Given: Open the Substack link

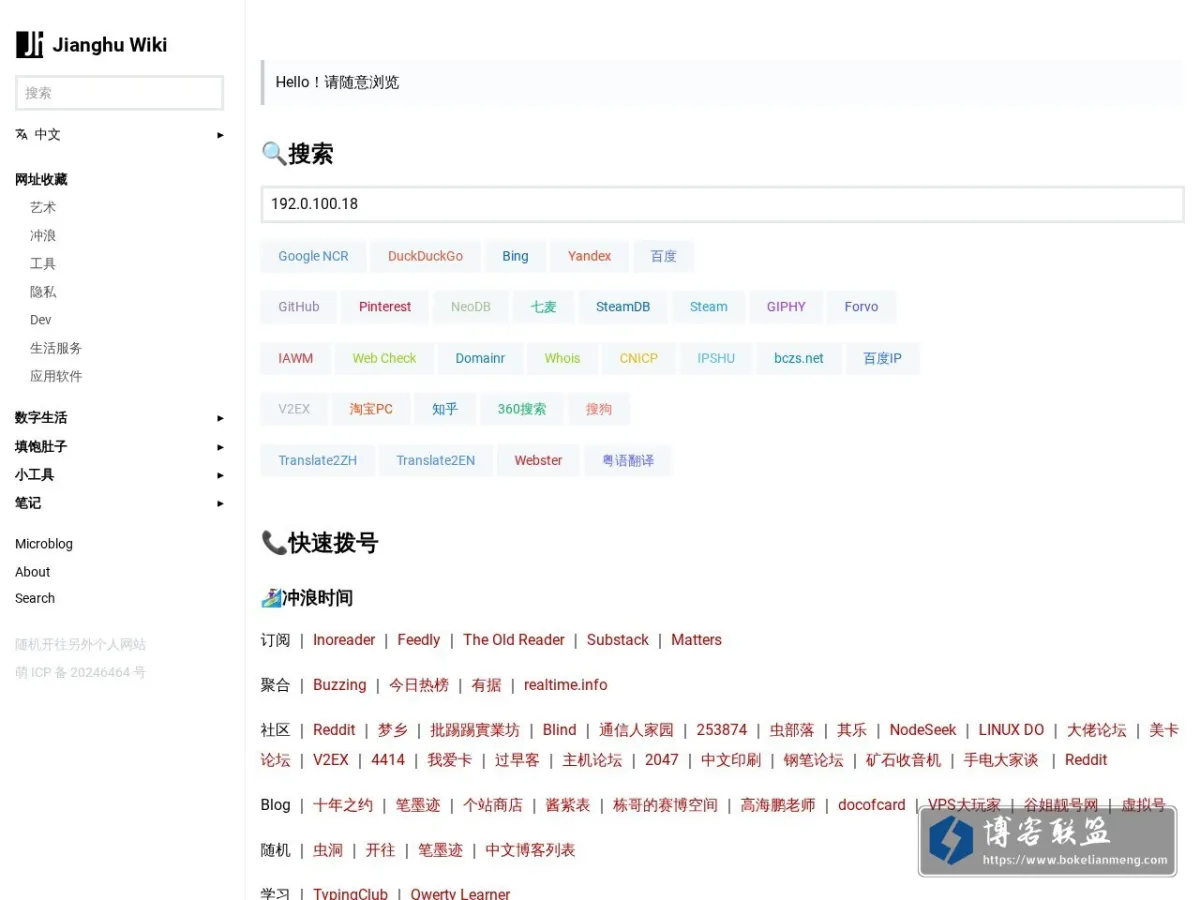Looking at the screenshot, I should 618,640.
